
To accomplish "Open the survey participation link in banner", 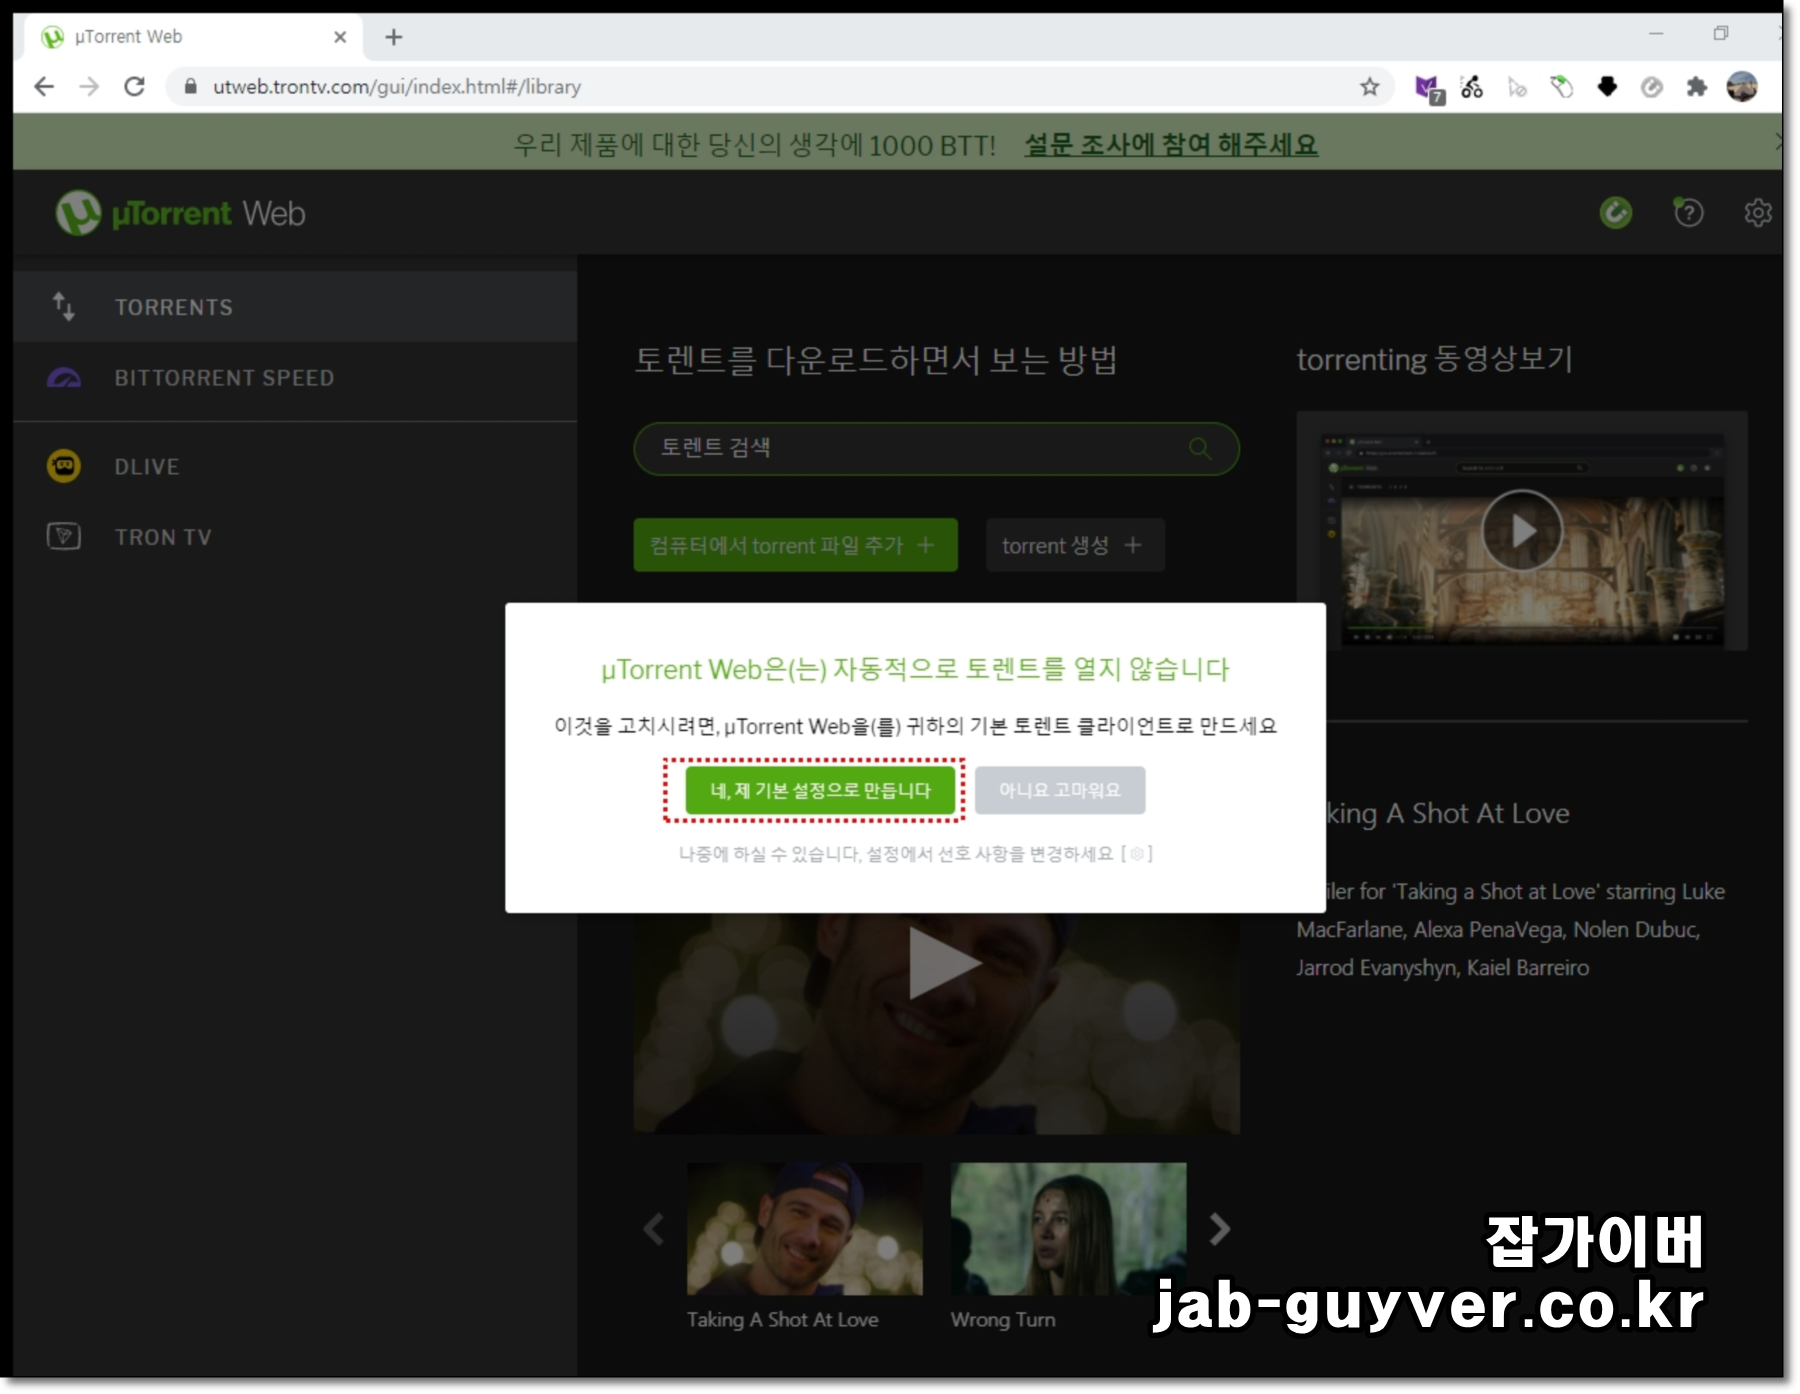I will click(1171, 145).
